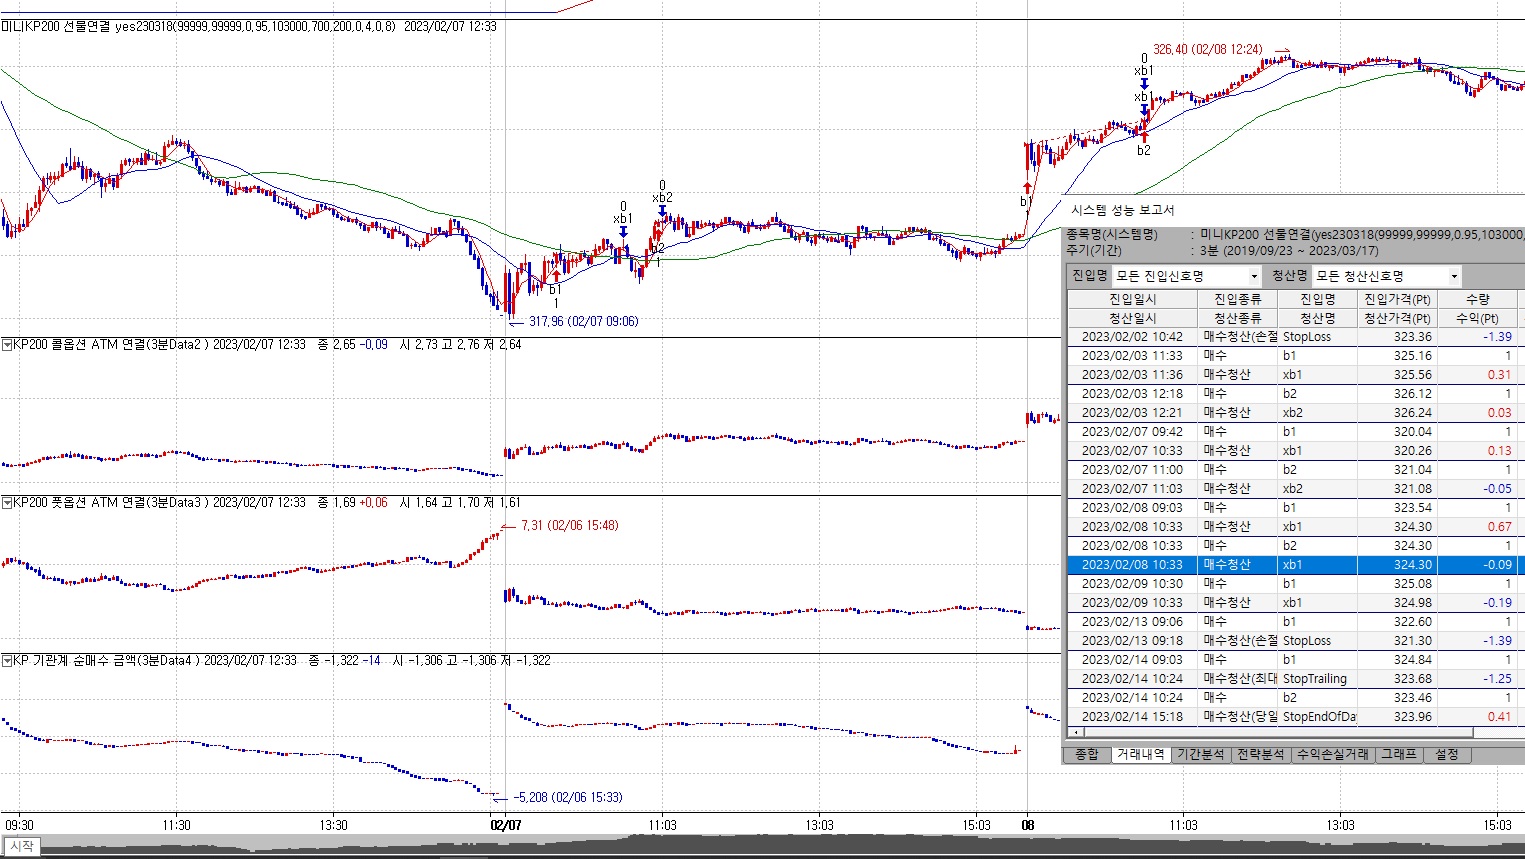Open the 전략분석 tab

coord(1260,754)
